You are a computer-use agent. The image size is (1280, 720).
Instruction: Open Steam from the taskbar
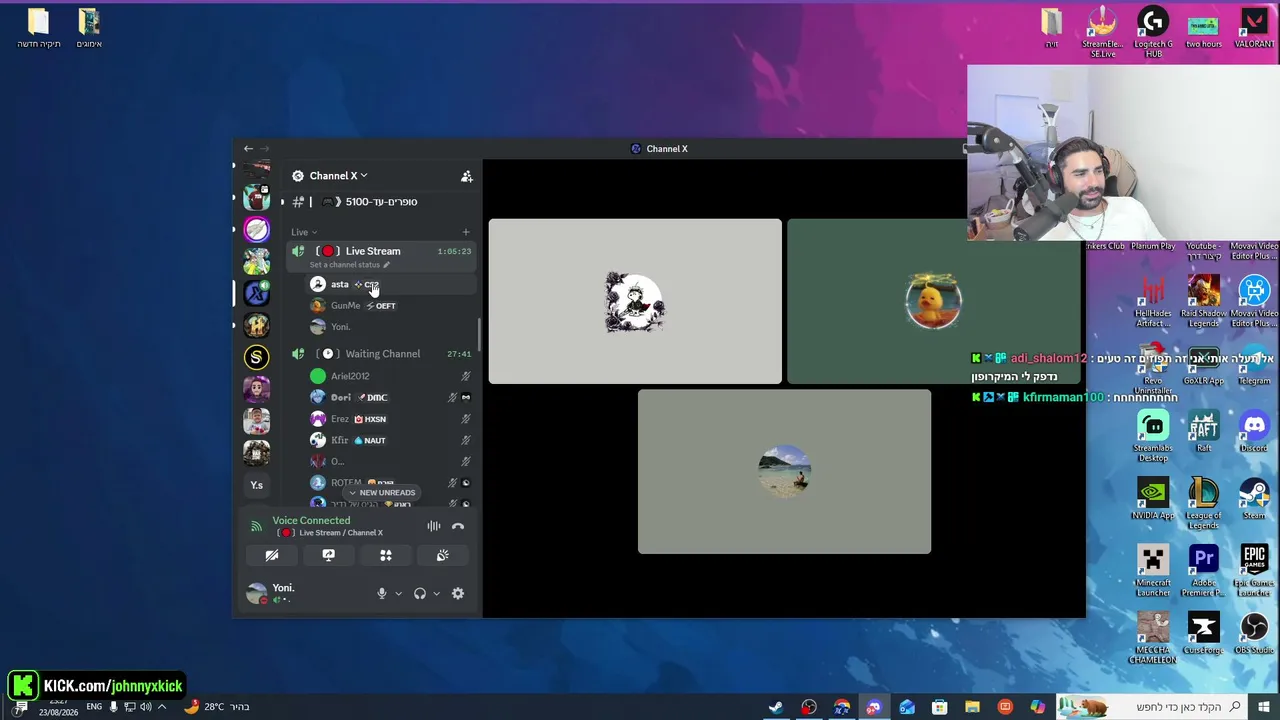(x=776, y=707)
